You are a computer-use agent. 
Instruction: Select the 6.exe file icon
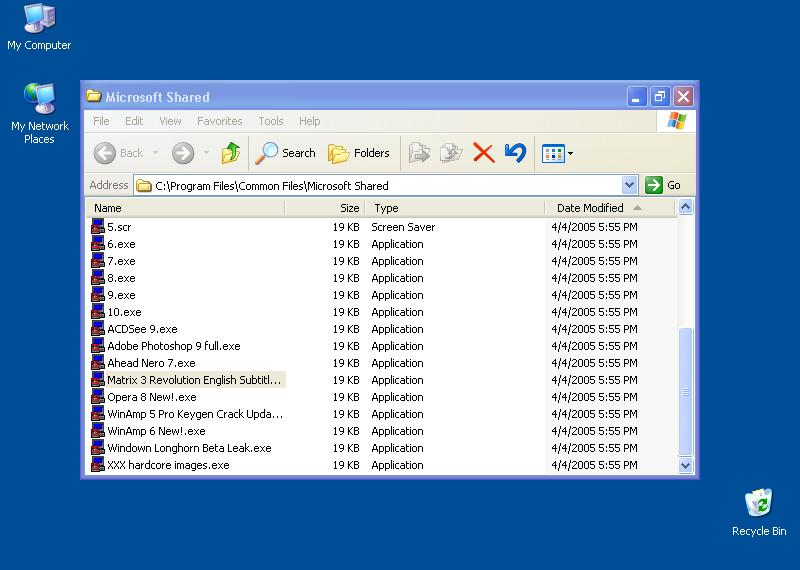98,244
